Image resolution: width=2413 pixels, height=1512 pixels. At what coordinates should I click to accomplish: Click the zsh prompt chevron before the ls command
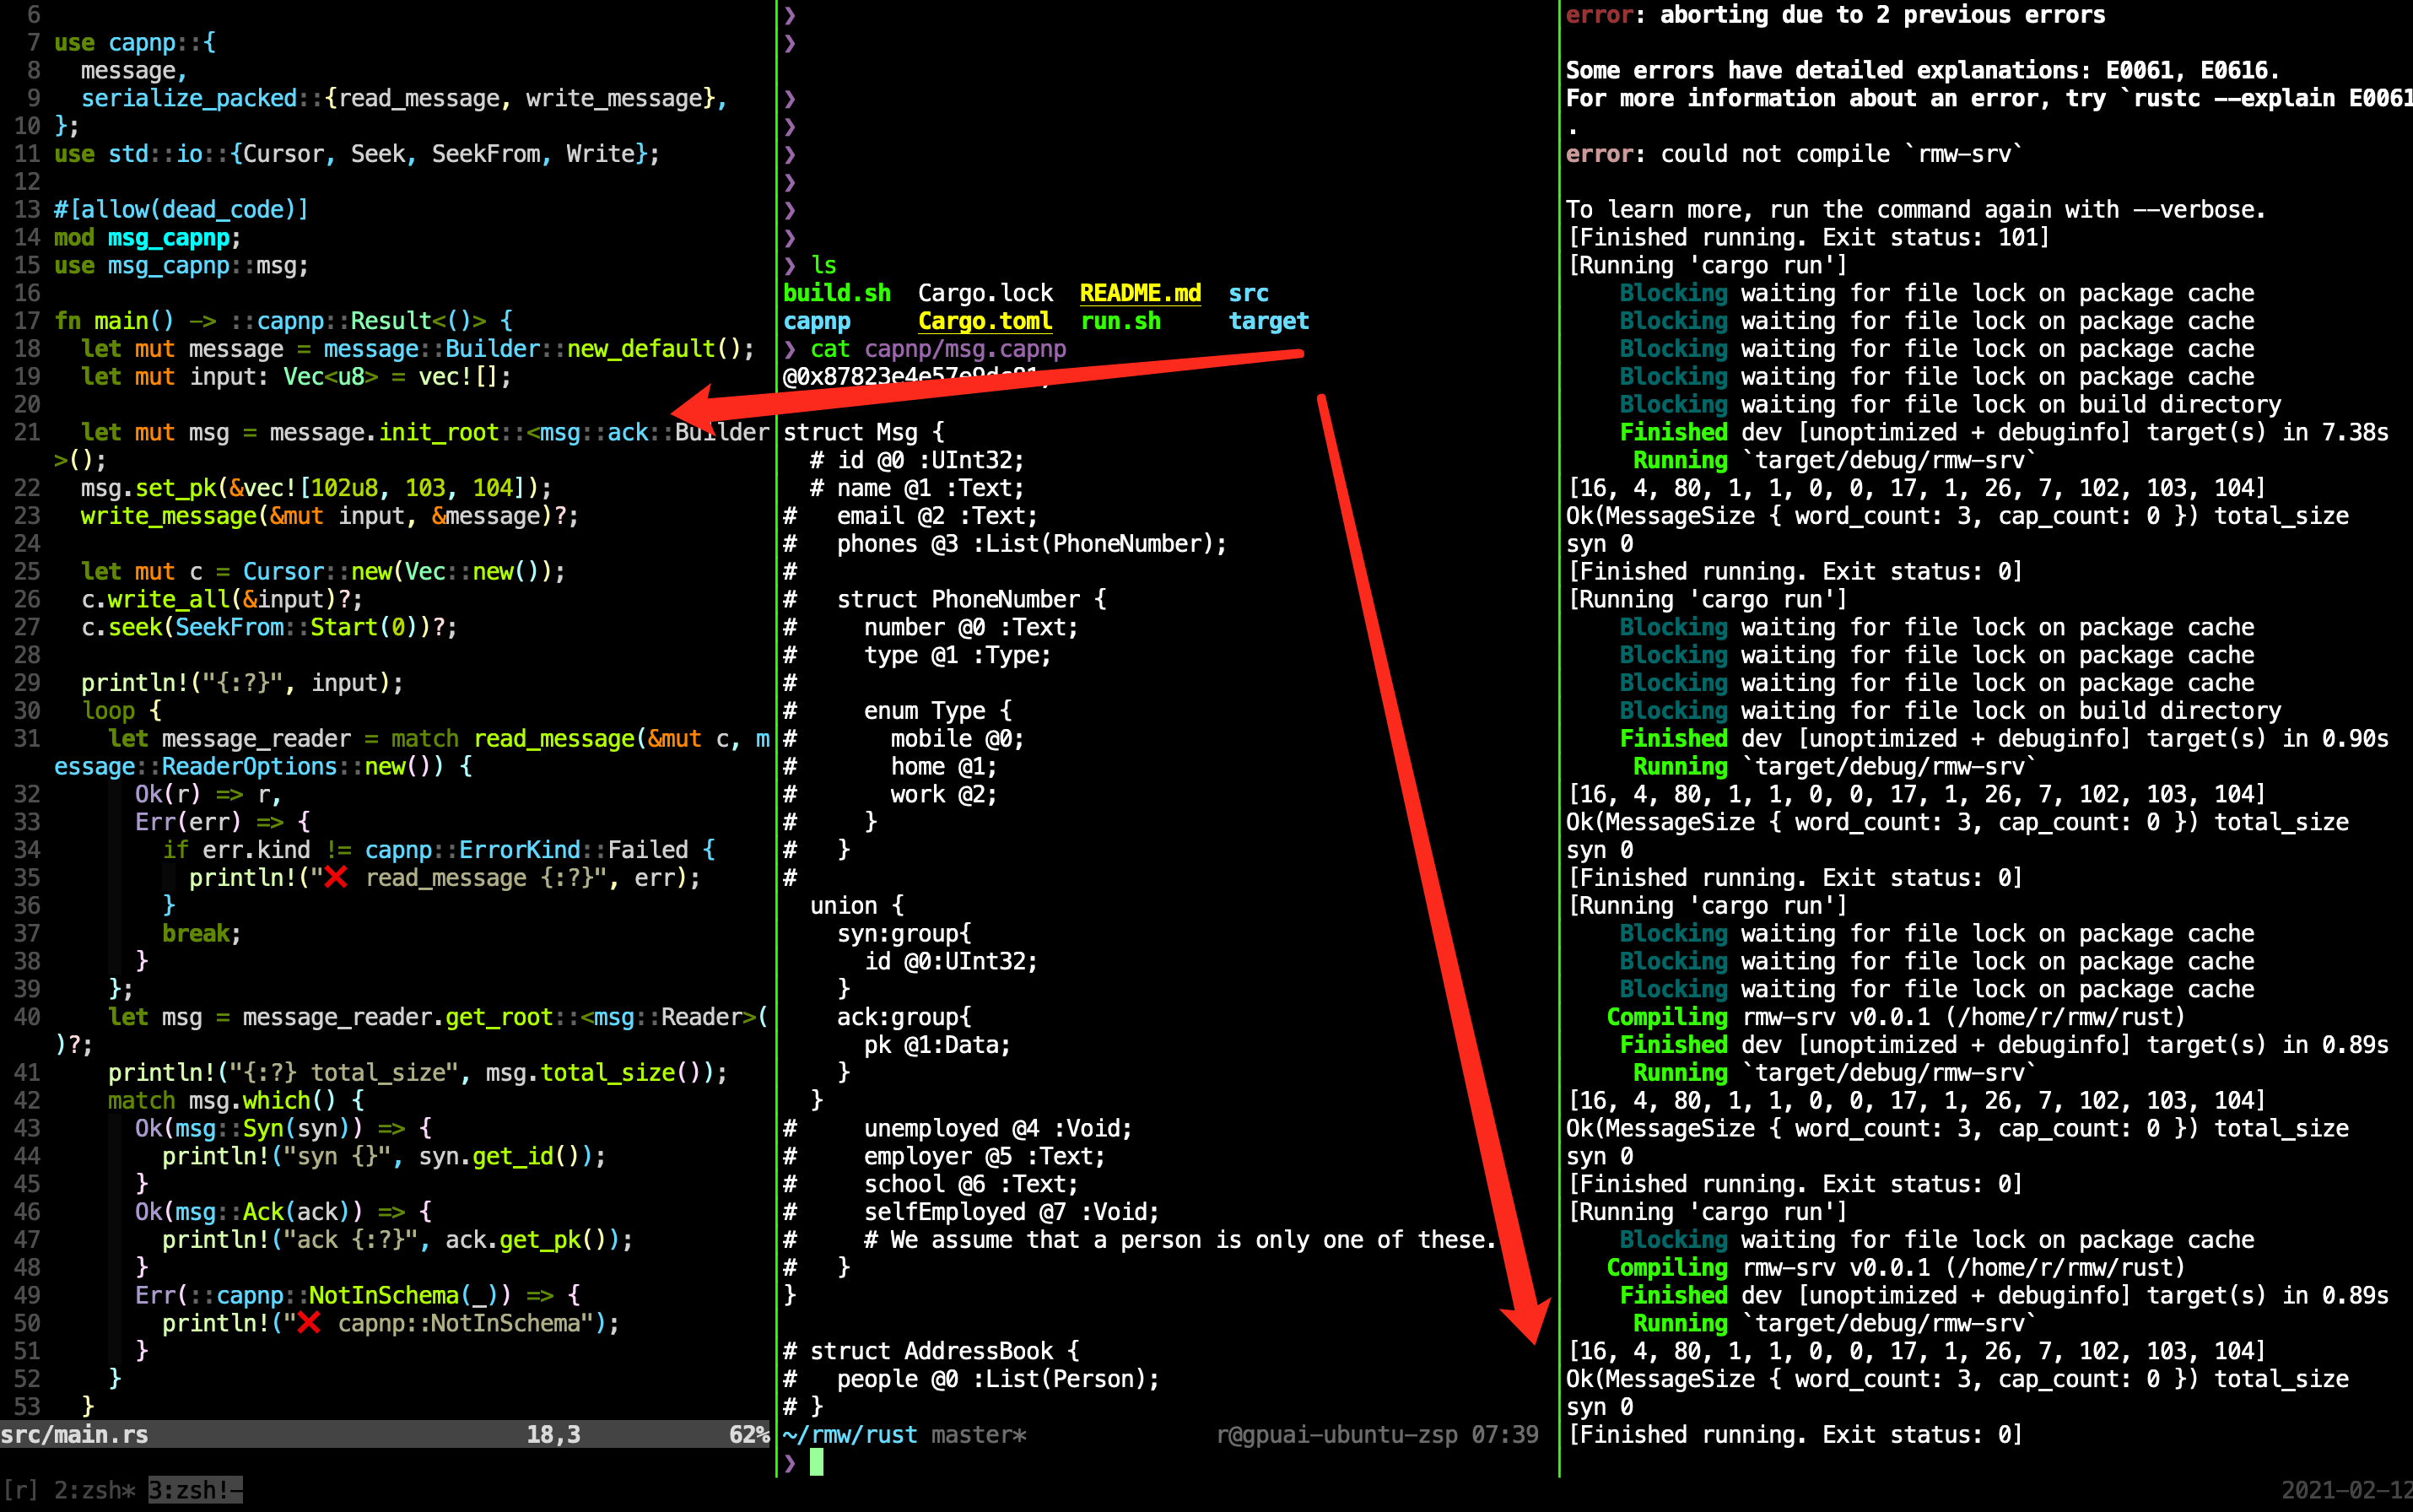[x=791, y=265]
